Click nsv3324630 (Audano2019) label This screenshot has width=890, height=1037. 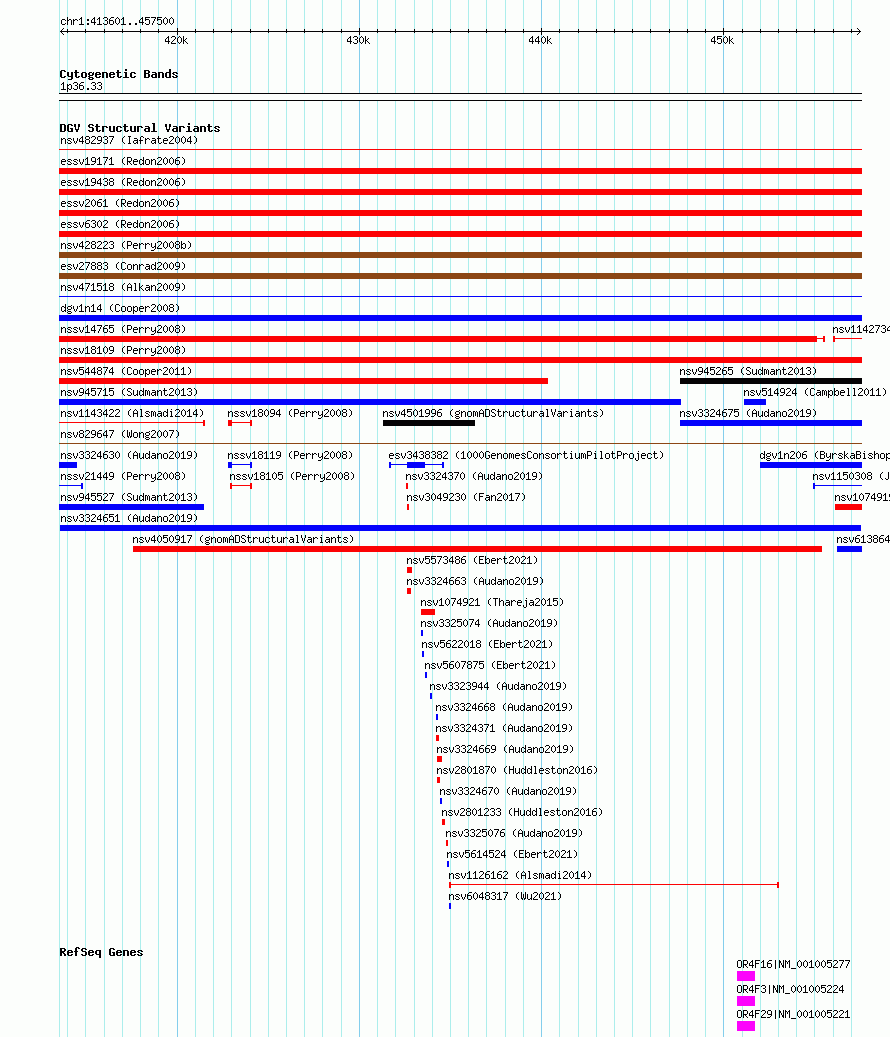129,456
